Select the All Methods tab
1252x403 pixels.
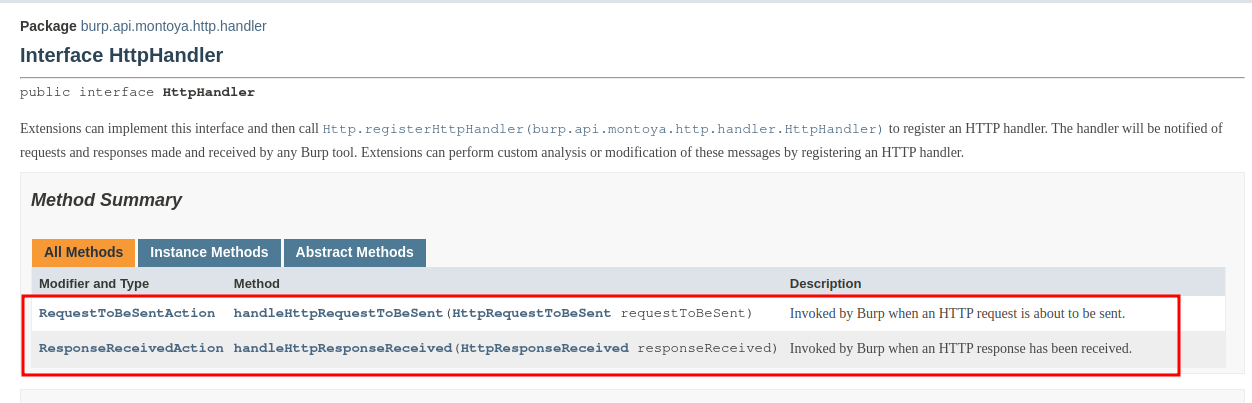pyautogui.click(x=83, y=252)
